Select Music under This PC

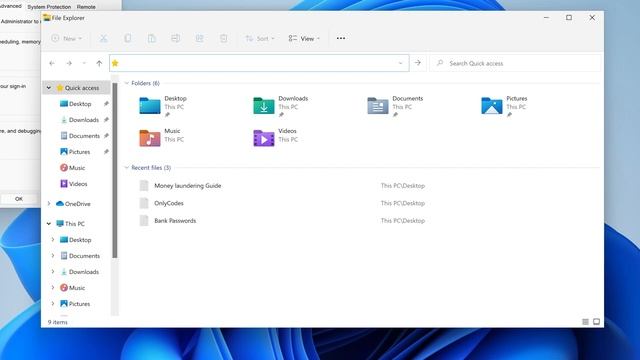[73, 288]
